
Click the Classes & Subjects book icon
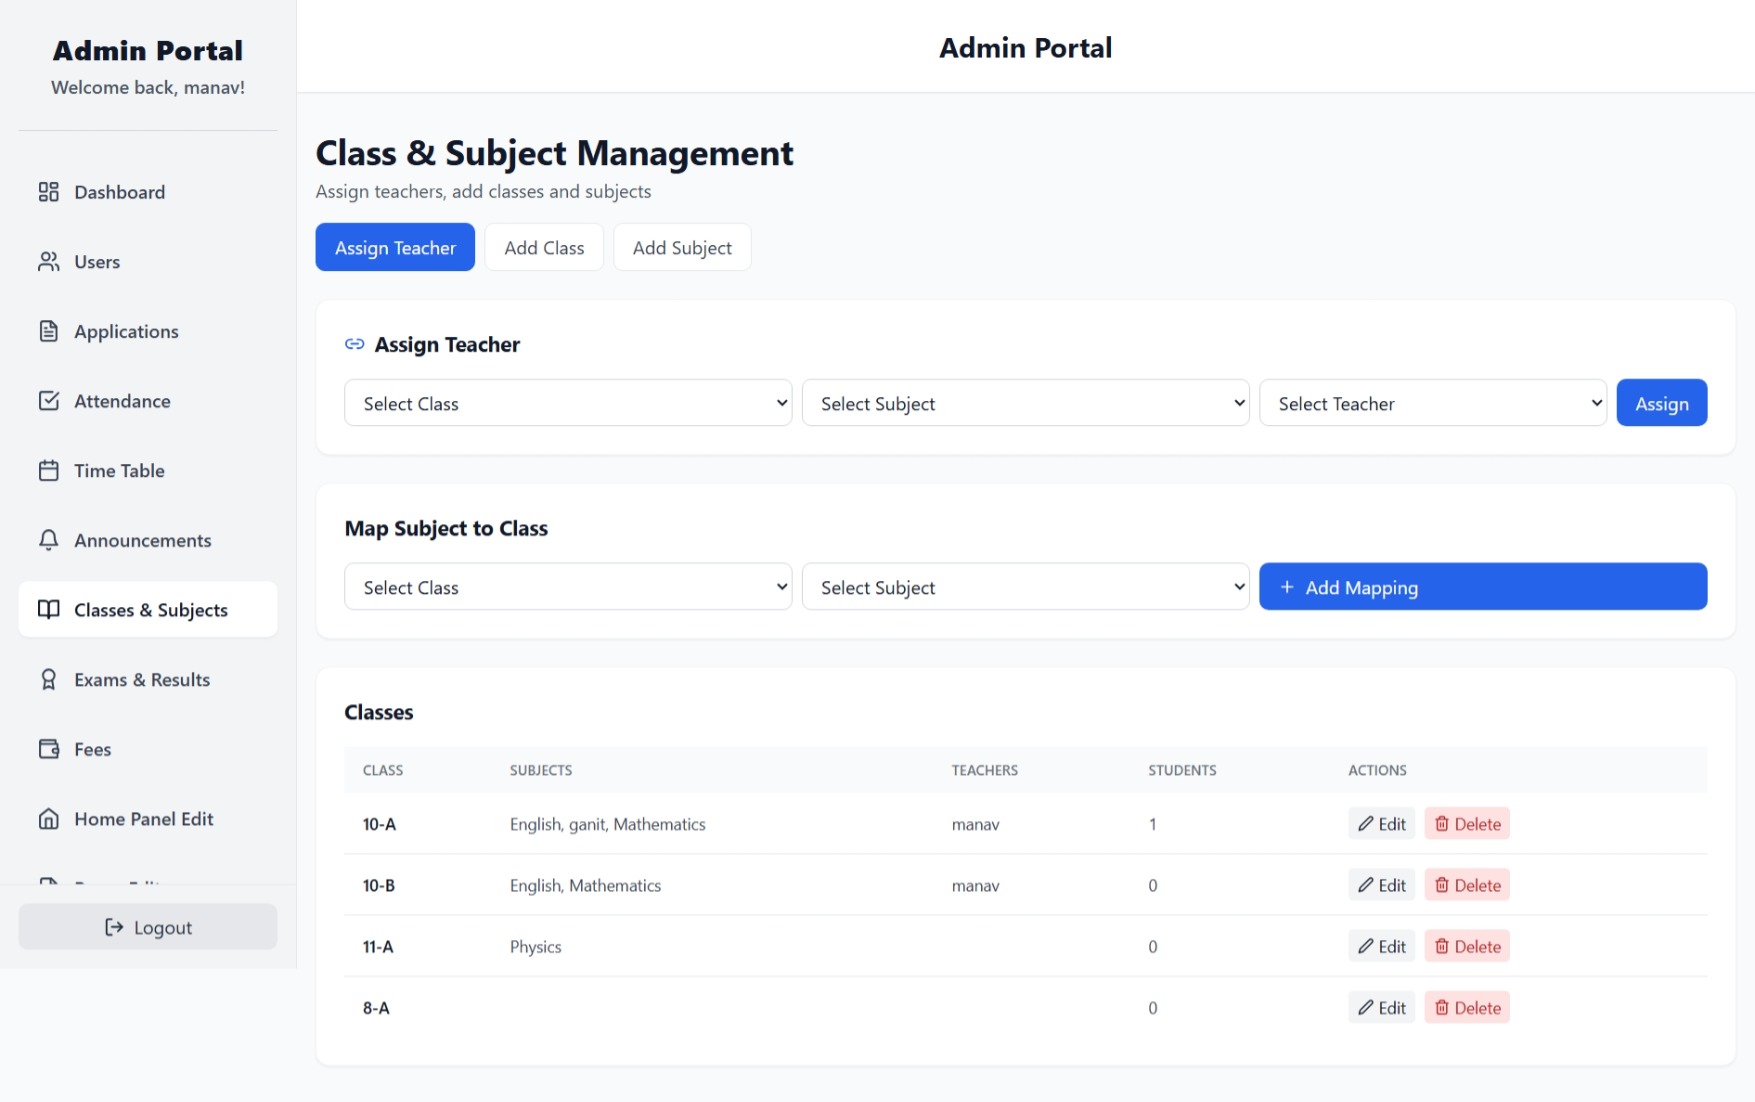[x=48, y=609]
